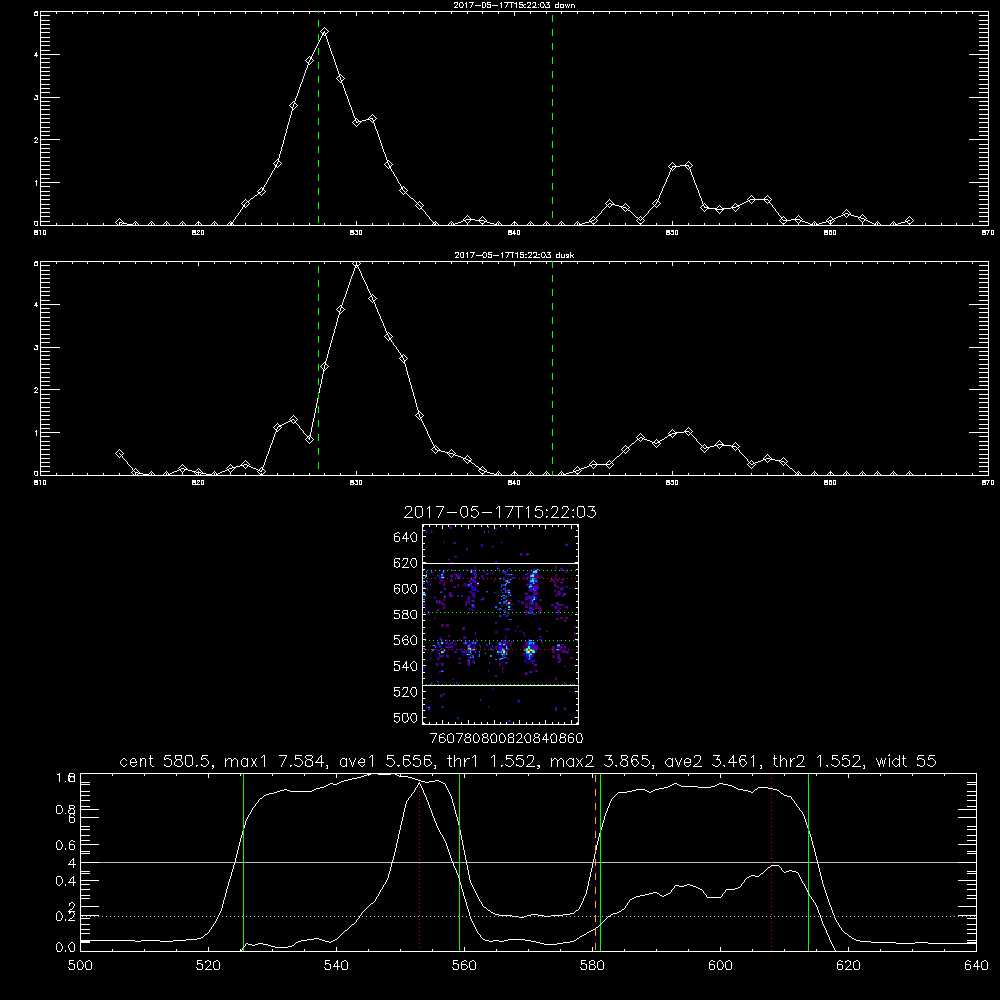
Task: Click the dusk plot title text
Action: pos(514,255)
